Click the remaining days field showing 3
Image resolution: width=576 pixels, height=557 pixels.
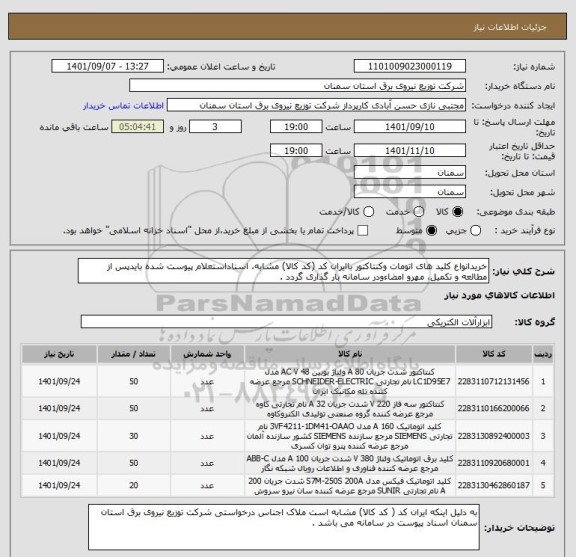click(215, 127)
